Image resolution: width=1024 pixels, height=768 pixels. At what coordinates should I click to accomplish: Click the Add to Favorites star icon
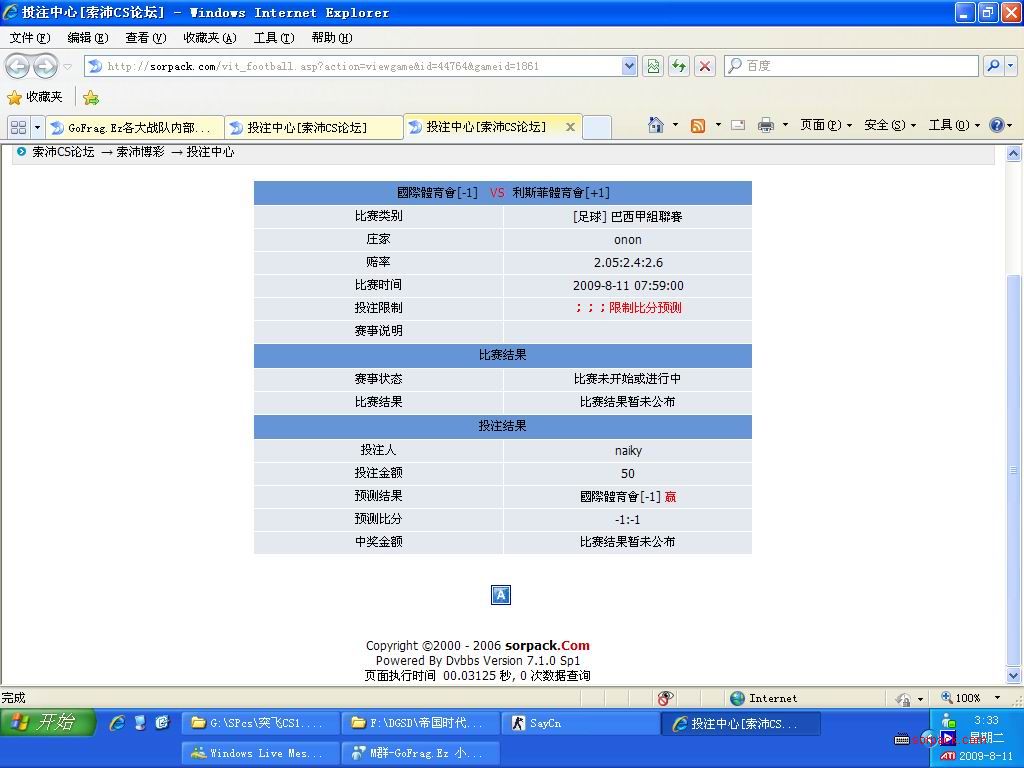(x=91, y=97)
